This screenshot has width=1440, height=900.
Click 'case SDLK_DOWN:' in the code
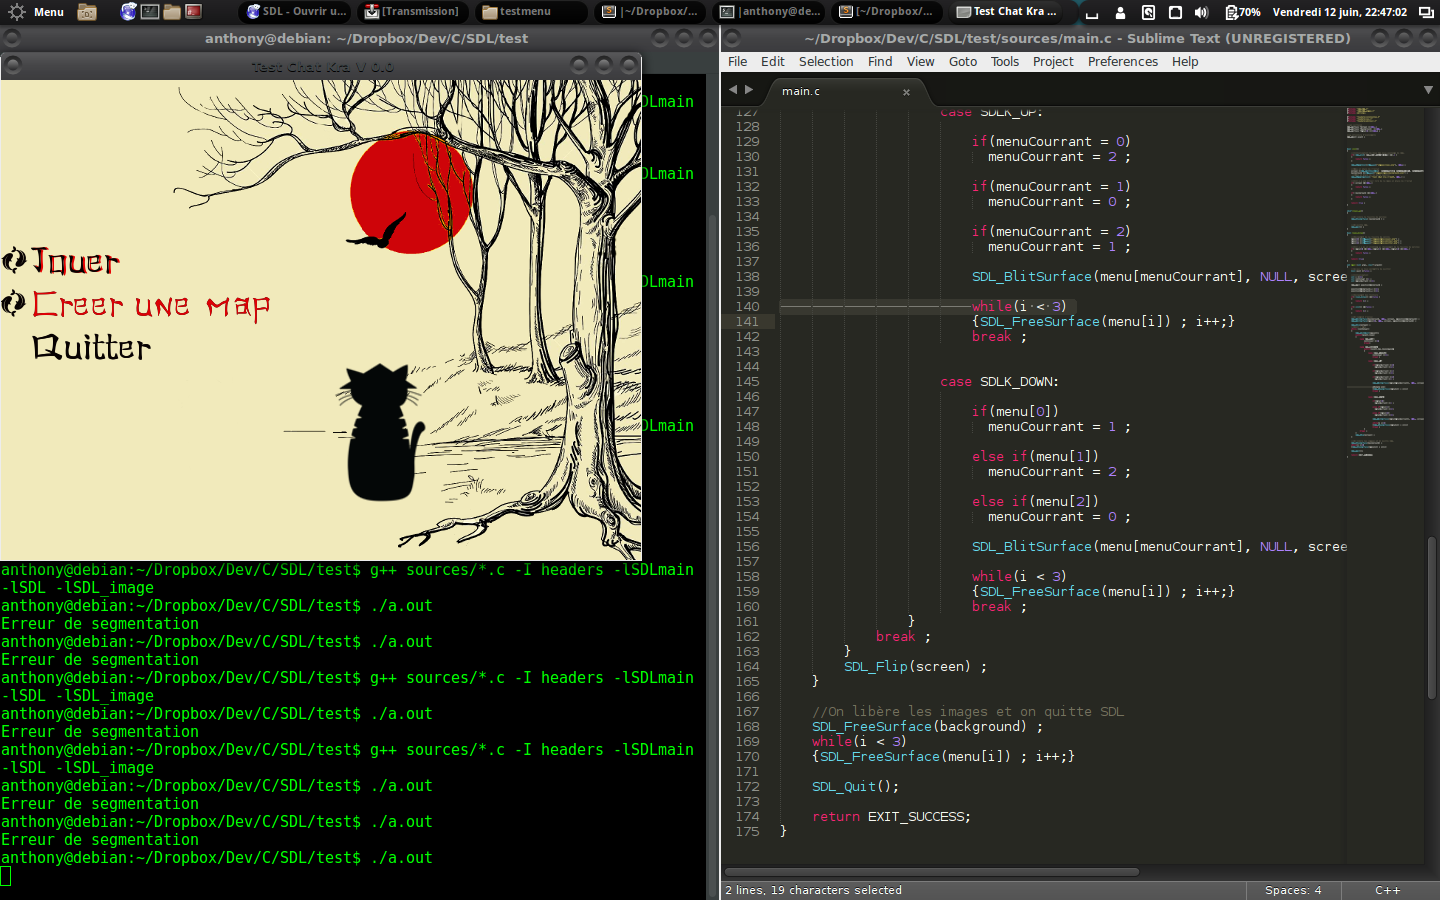pyautogui.click(x=999, y=381)
